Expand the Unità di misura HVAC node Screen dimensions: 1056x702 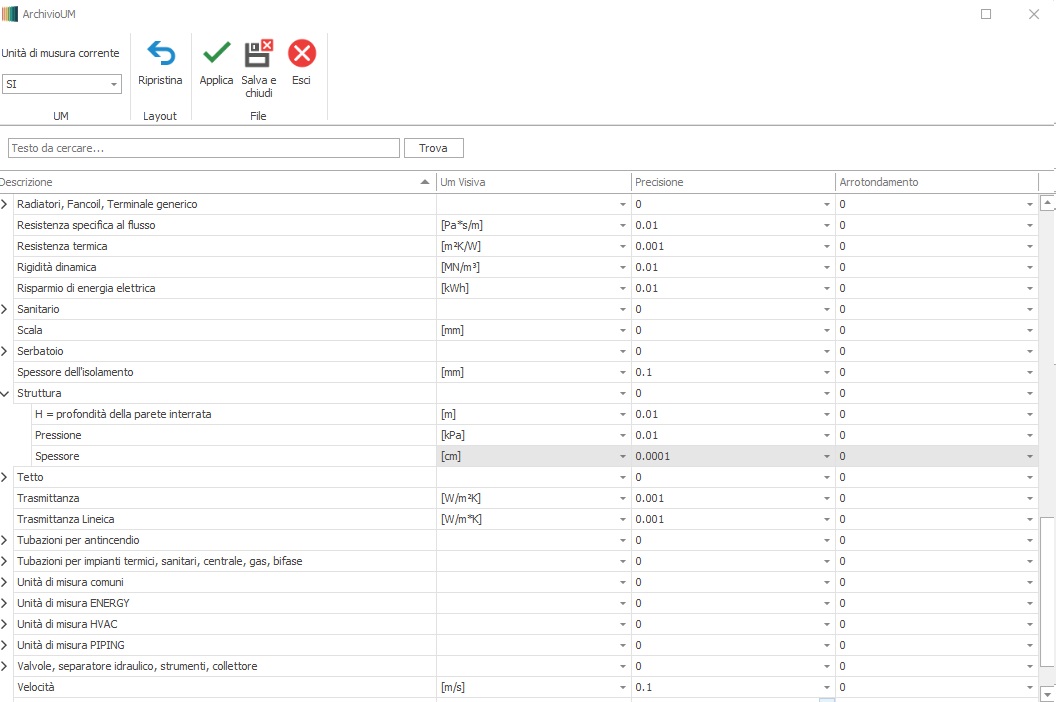pos(5,625)
